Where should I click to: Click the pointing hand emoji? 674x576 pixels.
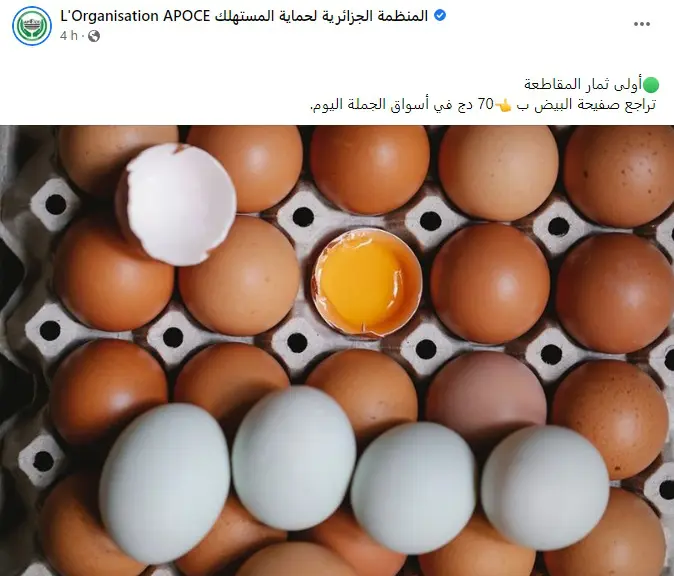(503, 104)
